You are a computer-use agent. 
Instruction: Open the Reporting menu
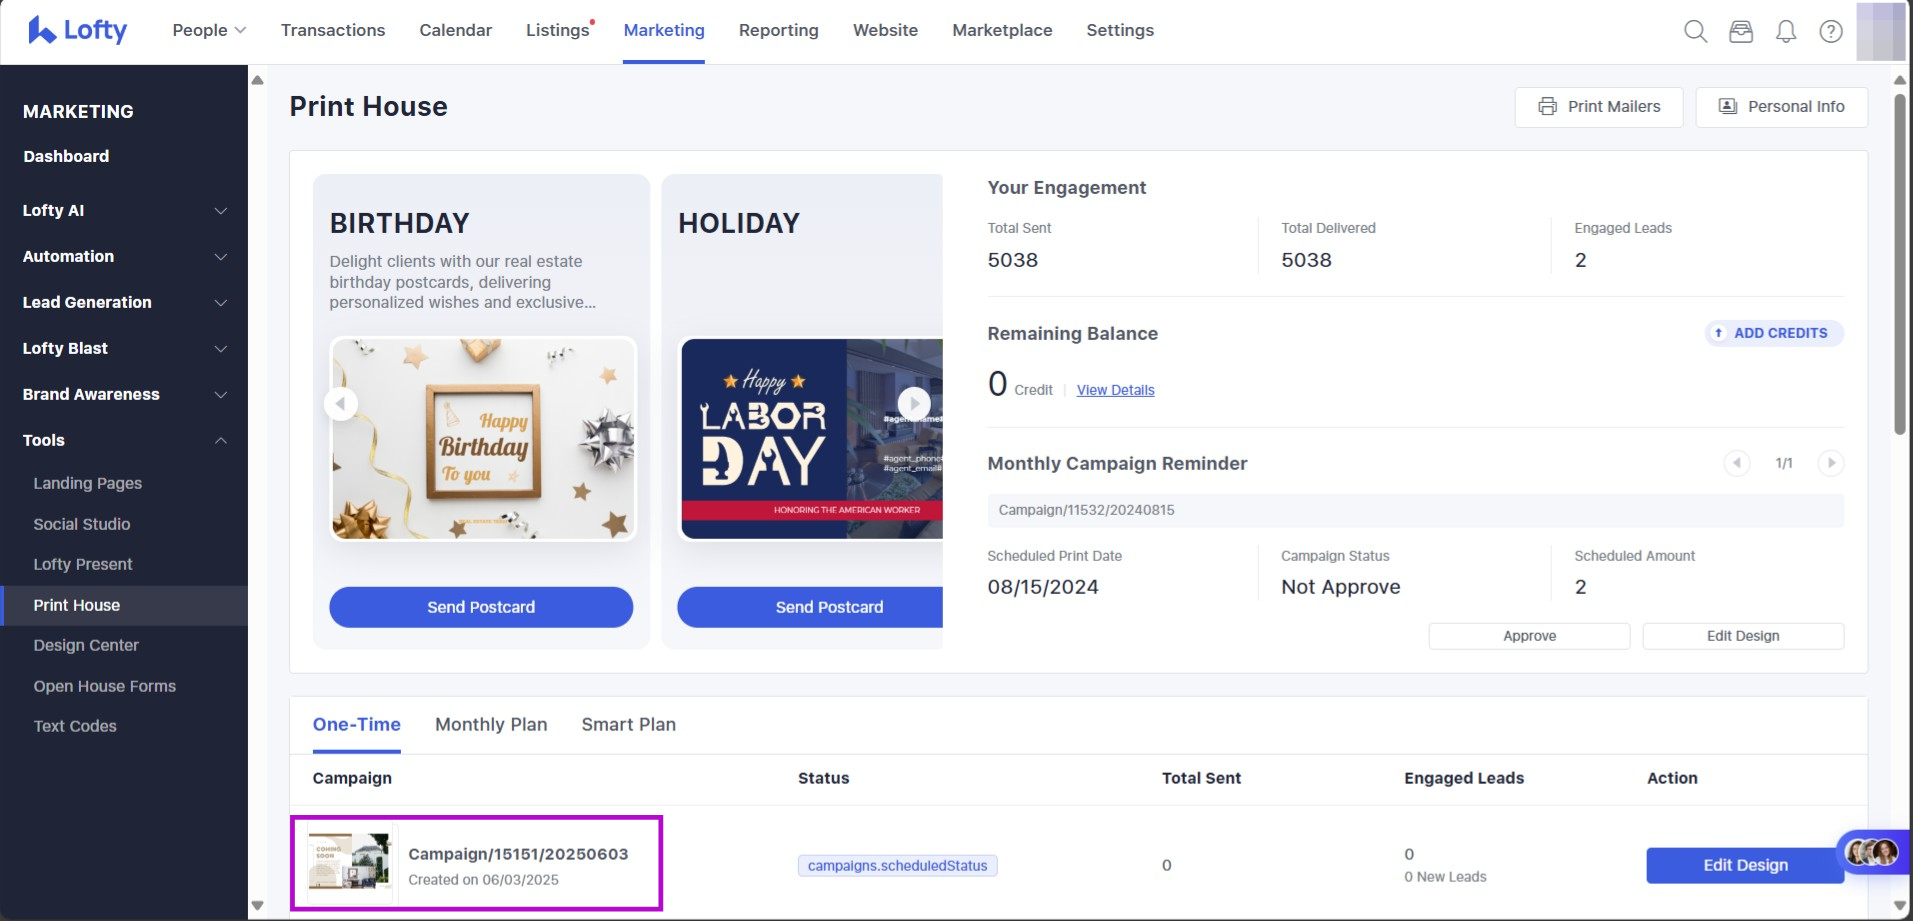(778, 30)
